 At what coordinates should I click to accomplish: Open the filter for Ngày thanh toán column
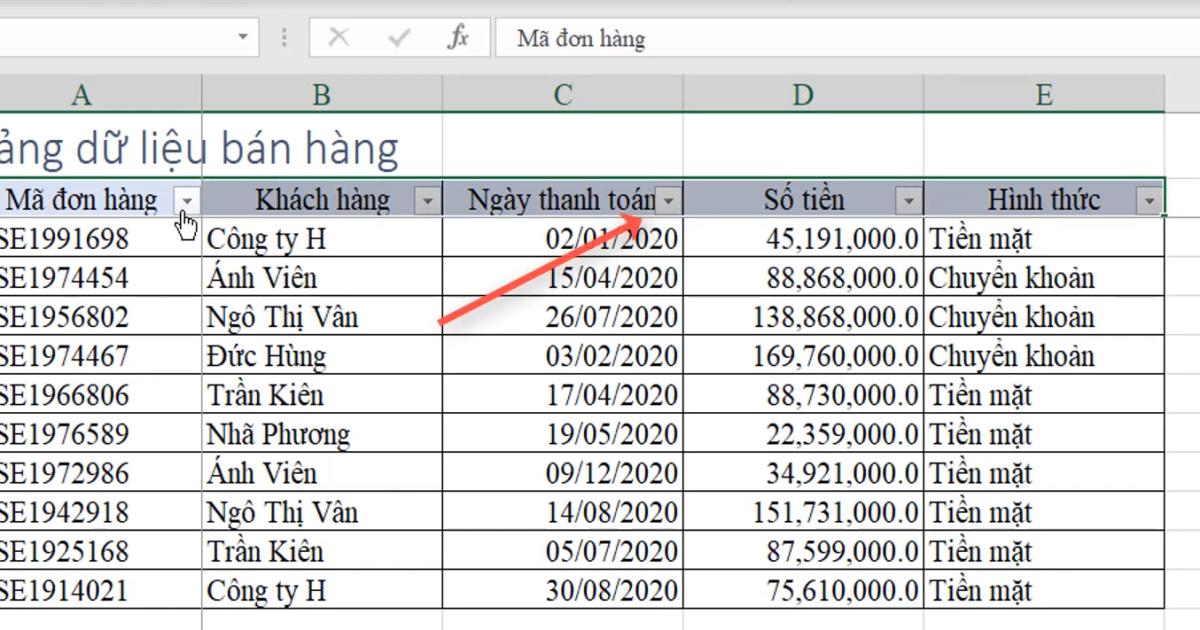(x=667, y=200)
